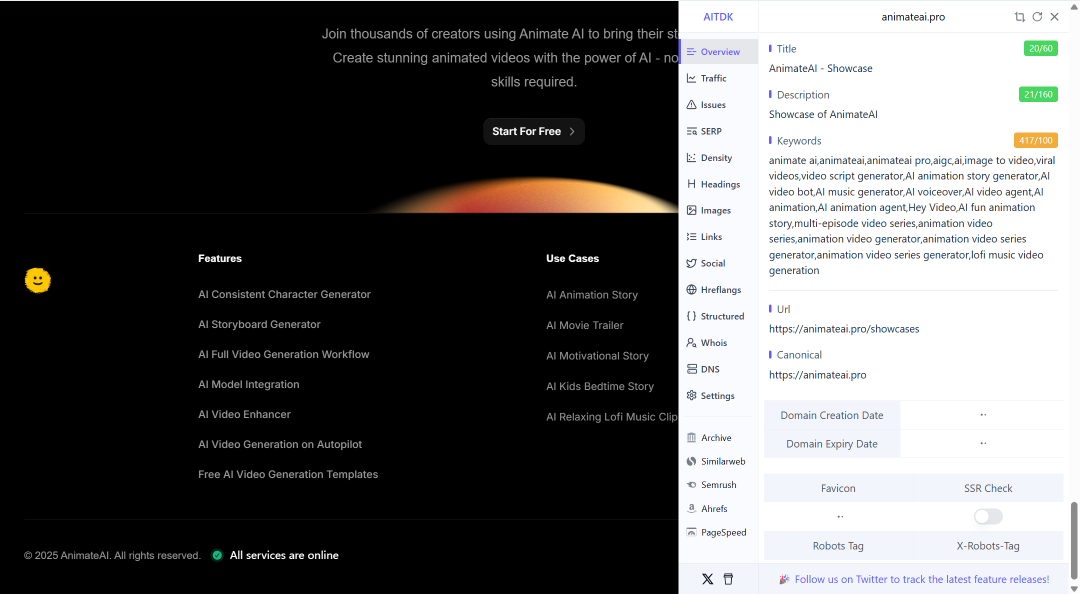The image size is (1080, 594).
Task: Click All services are online status link
Action: coord(284,555)
